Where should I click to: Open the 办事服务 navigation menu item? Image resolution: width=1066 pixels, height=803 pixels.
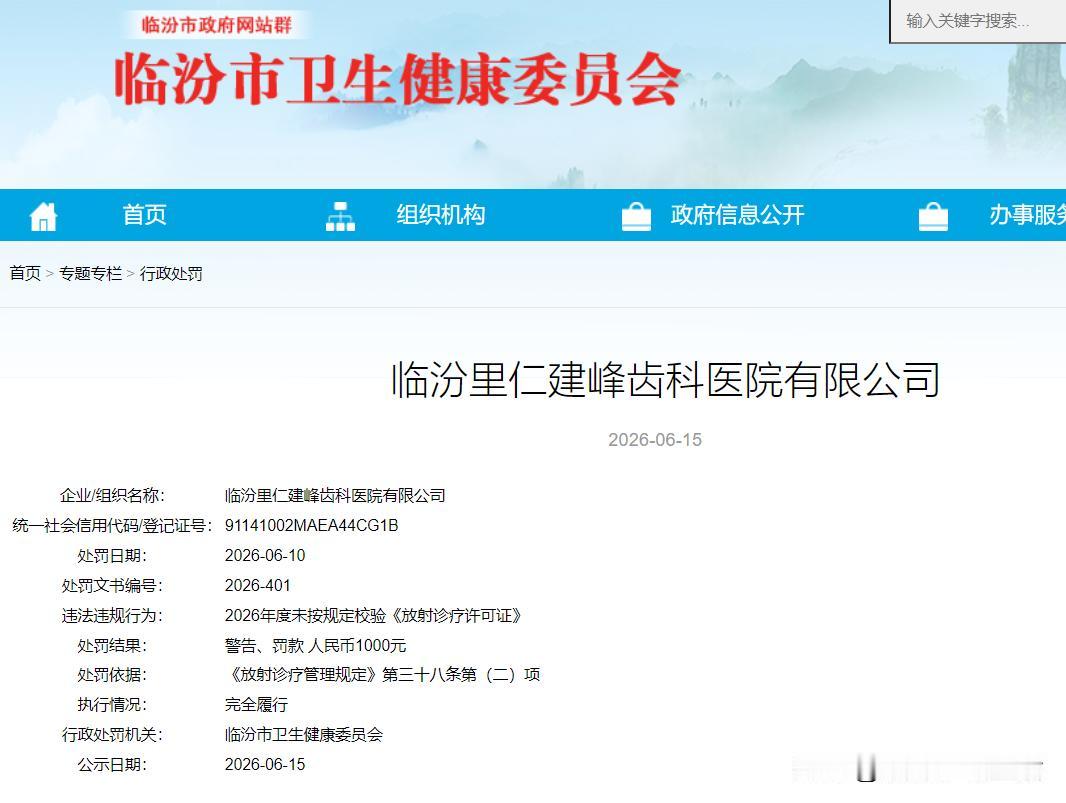tap(1027, 215)
